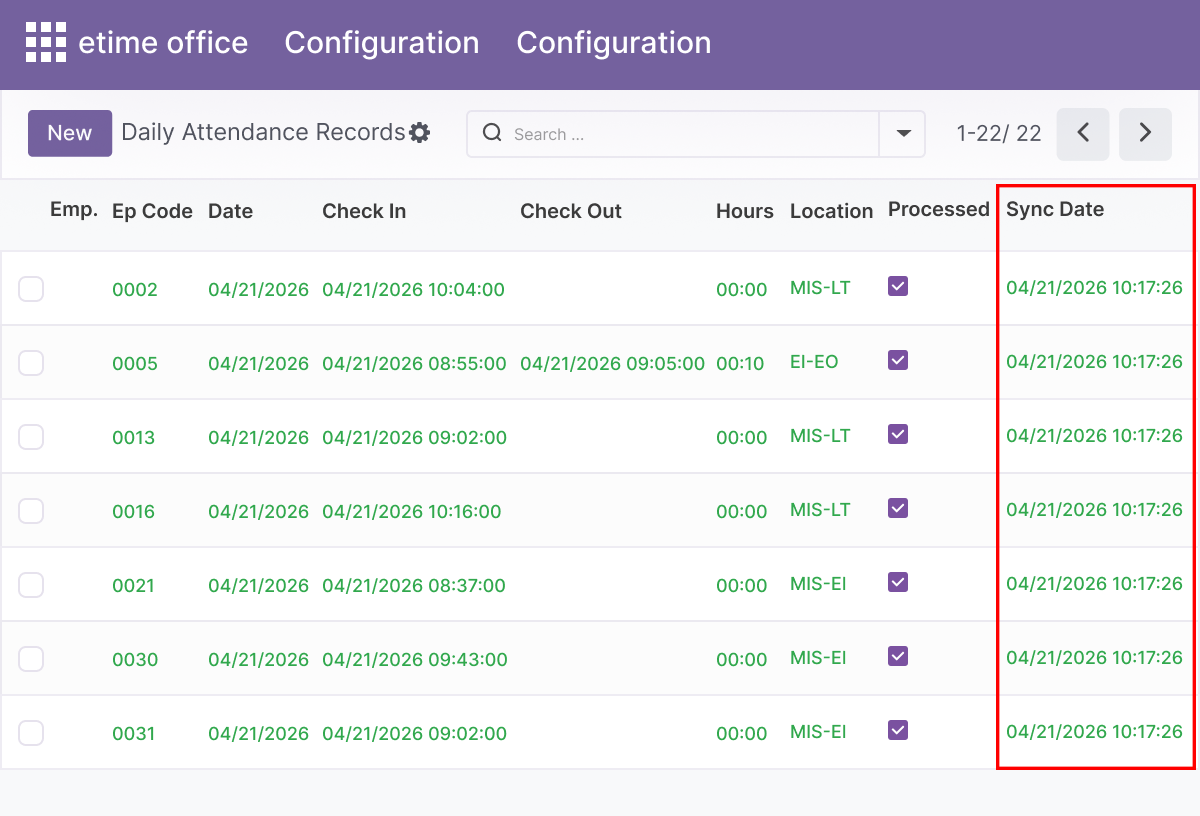Click the etime office app title
Viewport: 1200px width, 816px height.
163,43
